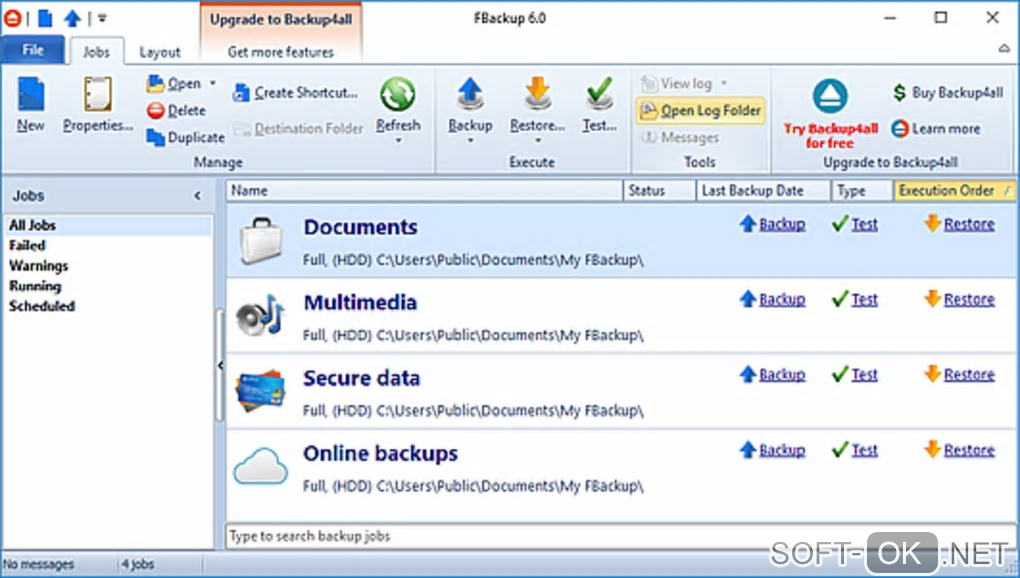Image resolution: width=1020 pixels, height=578 pixels.
Task: Sort jobs by the Status column
Action: (x=659, y=190)
